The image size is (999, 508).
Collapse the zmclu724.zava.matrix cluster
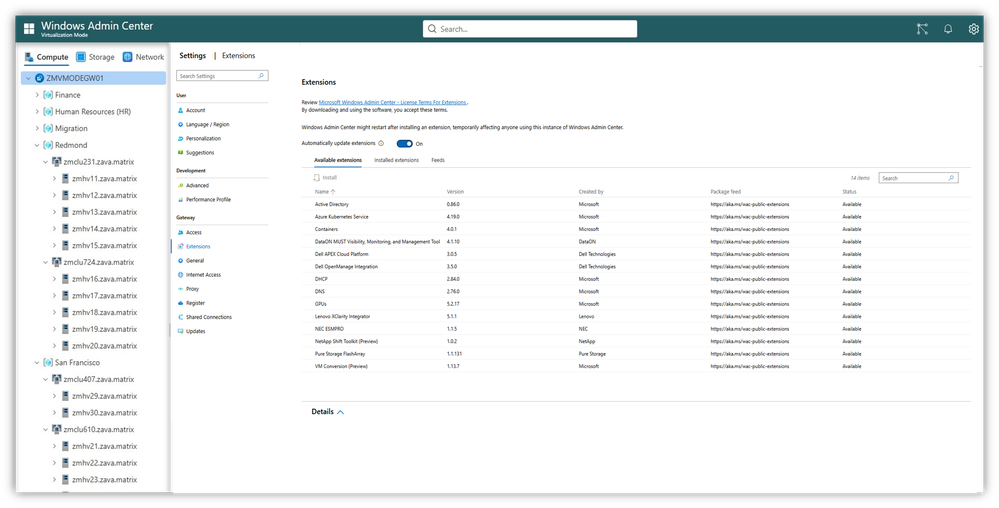pyautogui.click(x=45, y=262)
